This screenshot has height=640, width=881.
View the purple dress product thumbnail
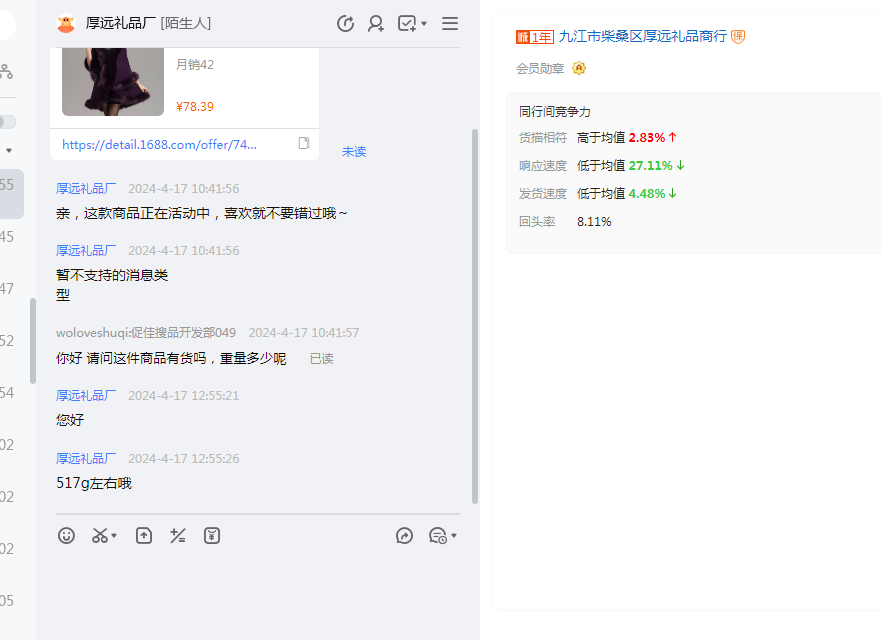click(113, 81)
